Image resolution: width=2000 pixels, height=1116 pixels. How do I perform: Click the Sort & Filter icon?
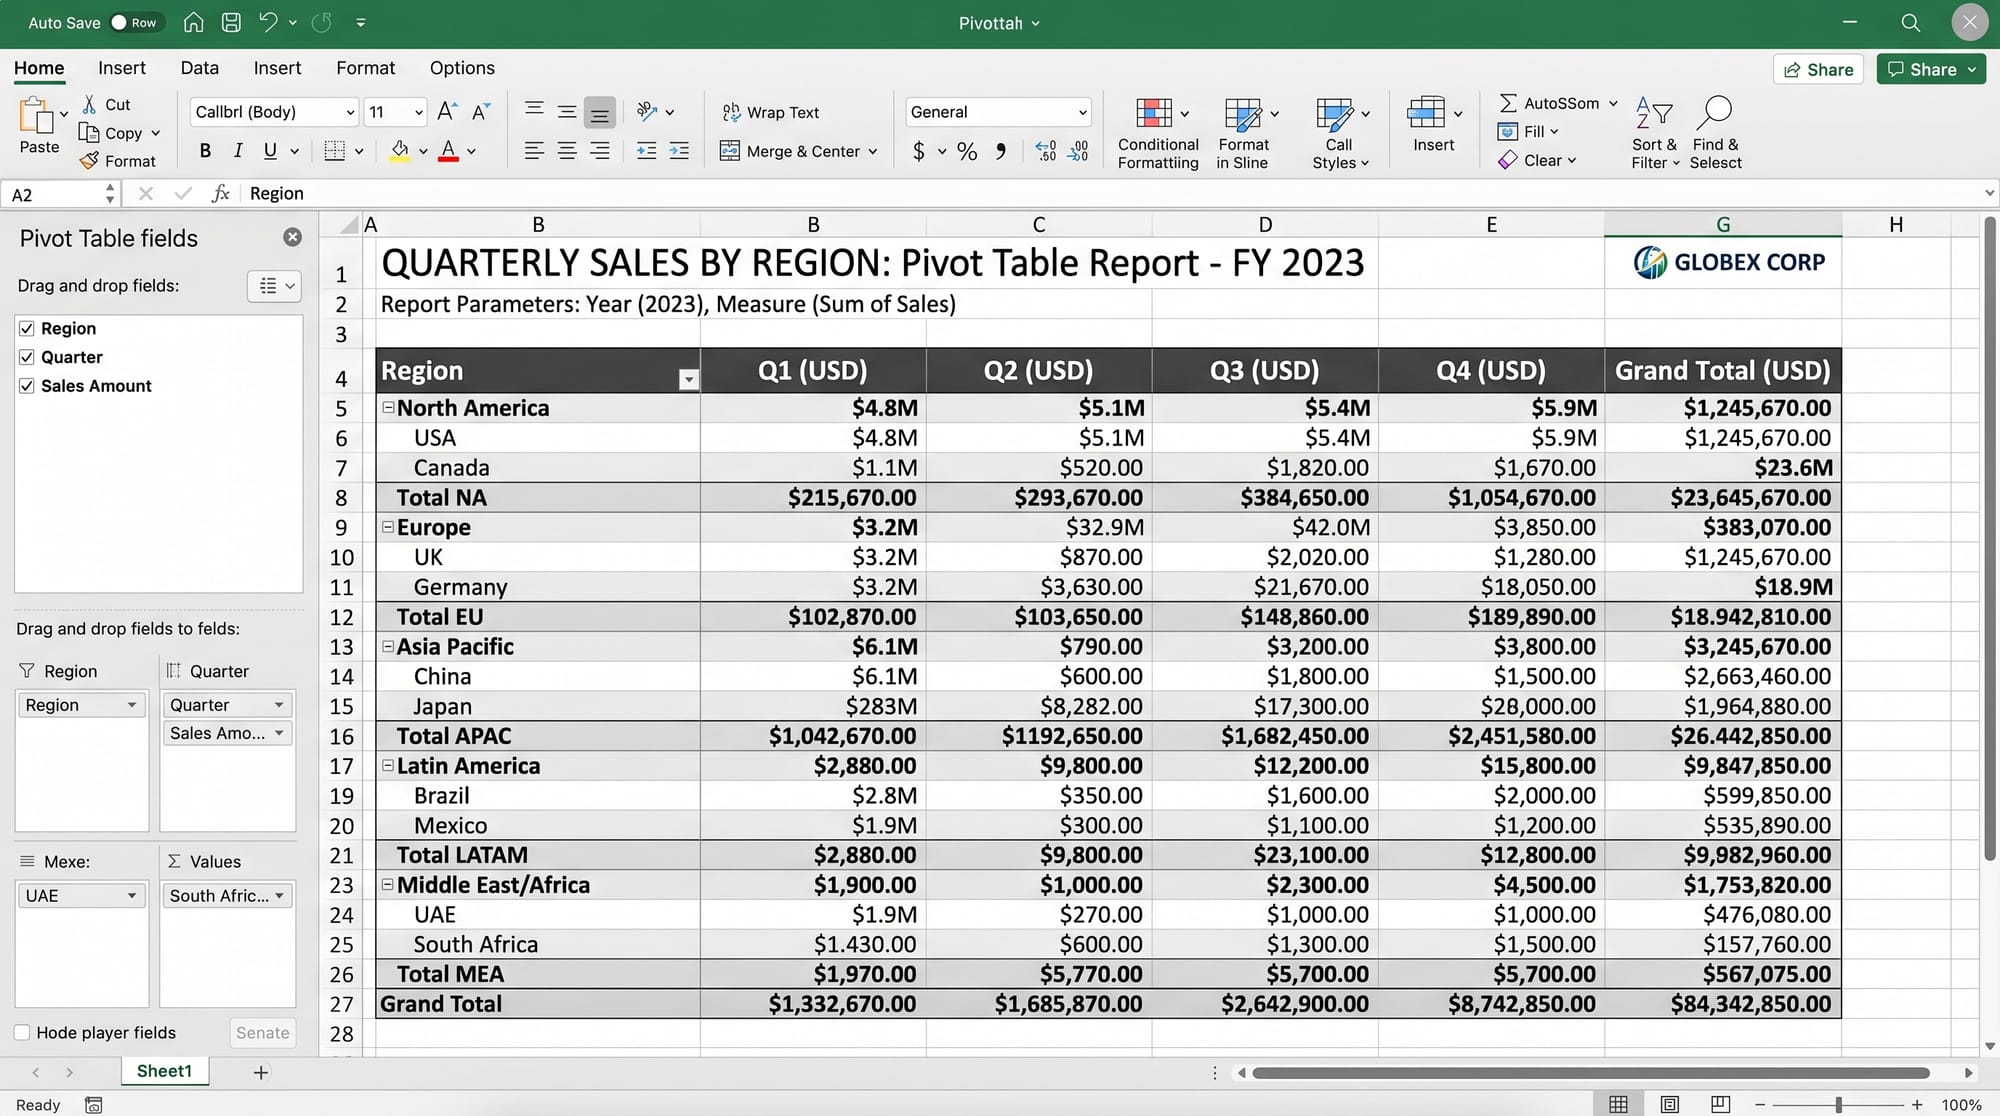(1653, 113)
